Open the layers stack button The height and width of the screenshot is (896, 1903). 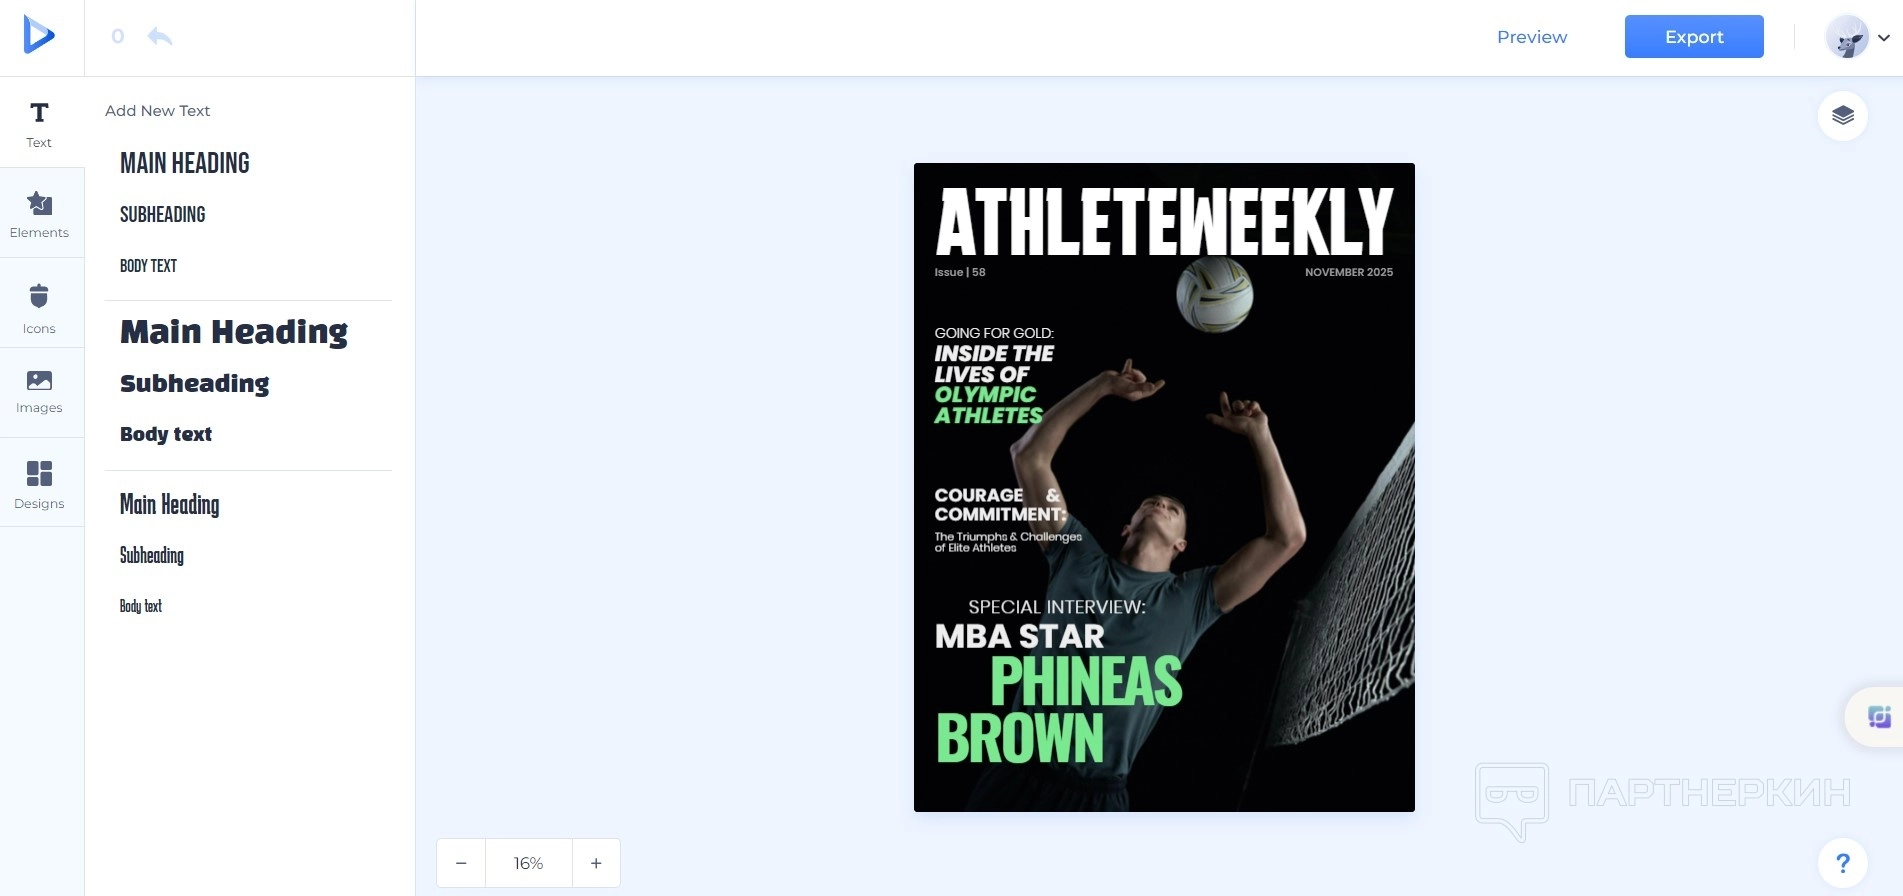[x=1842, y=116]
